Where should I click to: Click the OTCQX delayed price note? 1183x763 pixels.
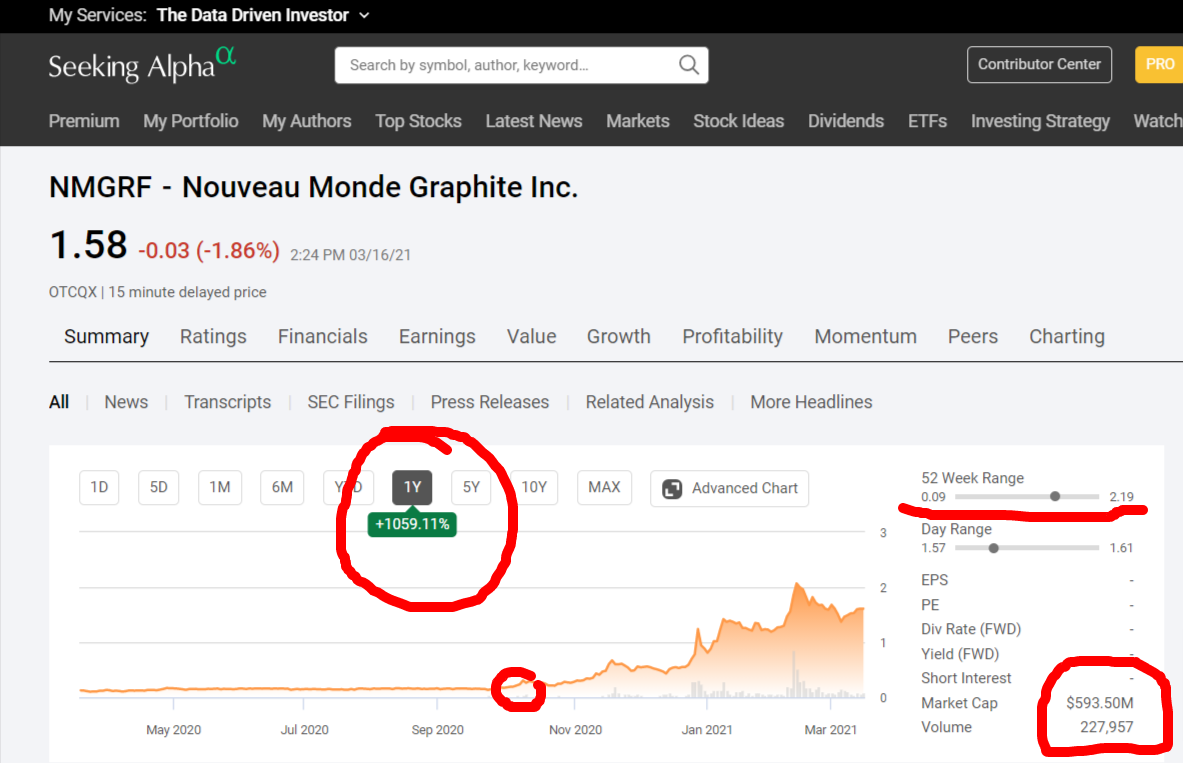point(158,292)
